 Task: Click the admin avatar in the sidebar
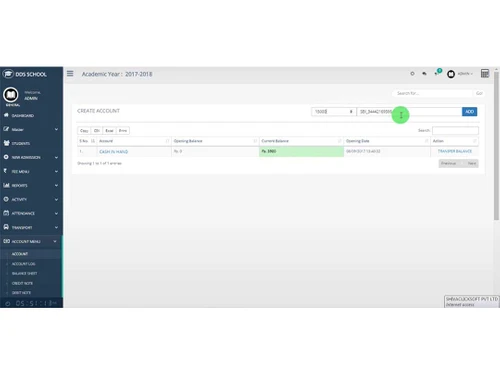[x=11, y=95]
